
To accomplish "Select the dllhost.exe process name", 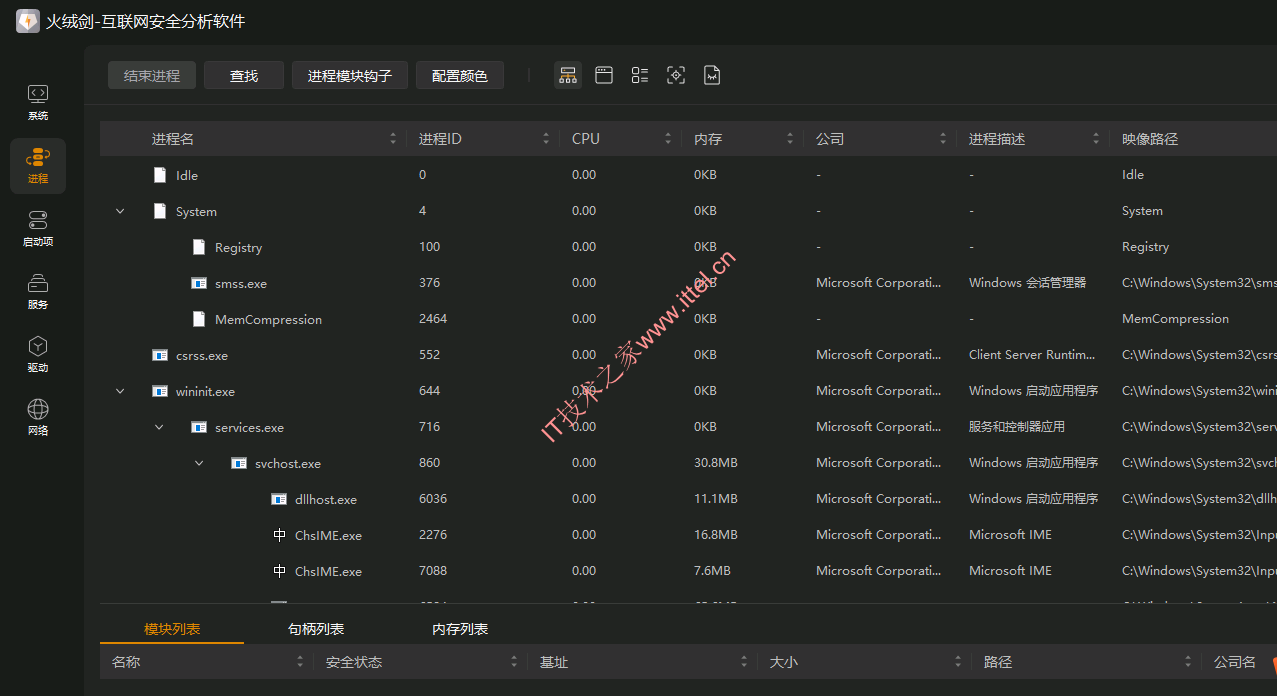I will coord(326,499).
